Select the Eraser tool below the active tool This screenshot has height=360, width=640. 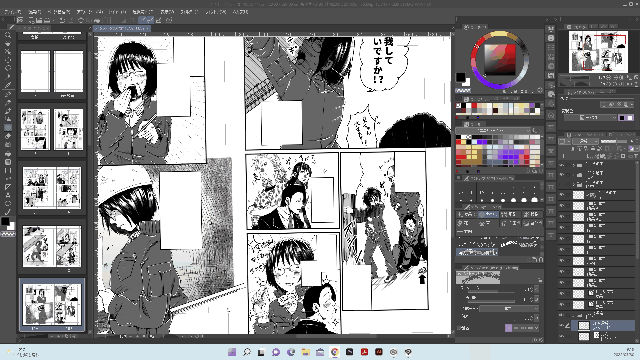[7, 136]
